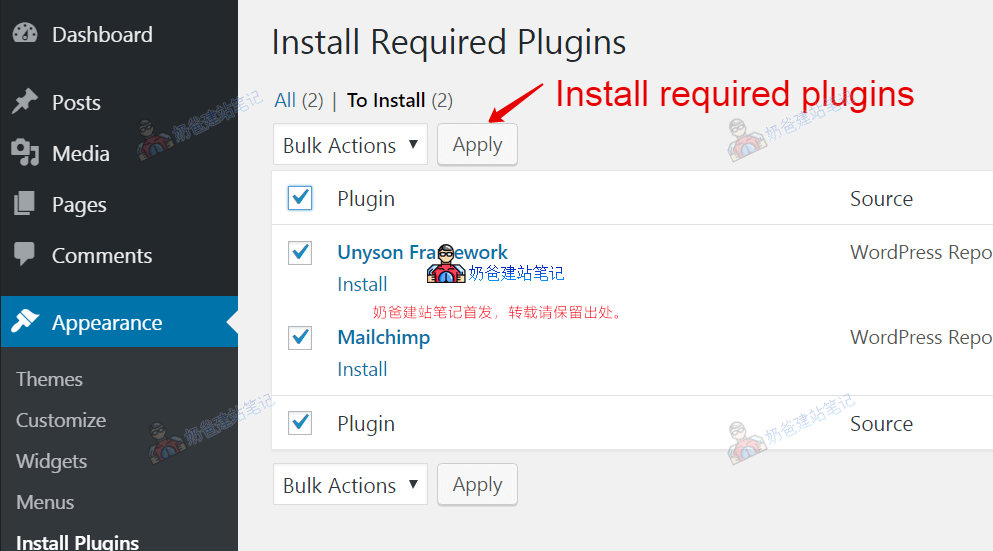Click the top Apply button
This screenshot has width=993, height=551.
click(478, 144)
